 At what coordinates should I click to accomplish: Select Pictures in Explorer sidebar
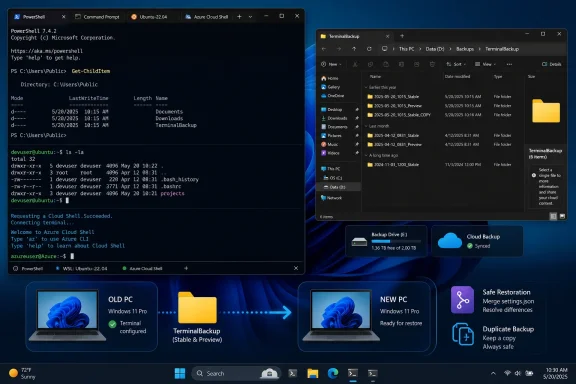331,136
